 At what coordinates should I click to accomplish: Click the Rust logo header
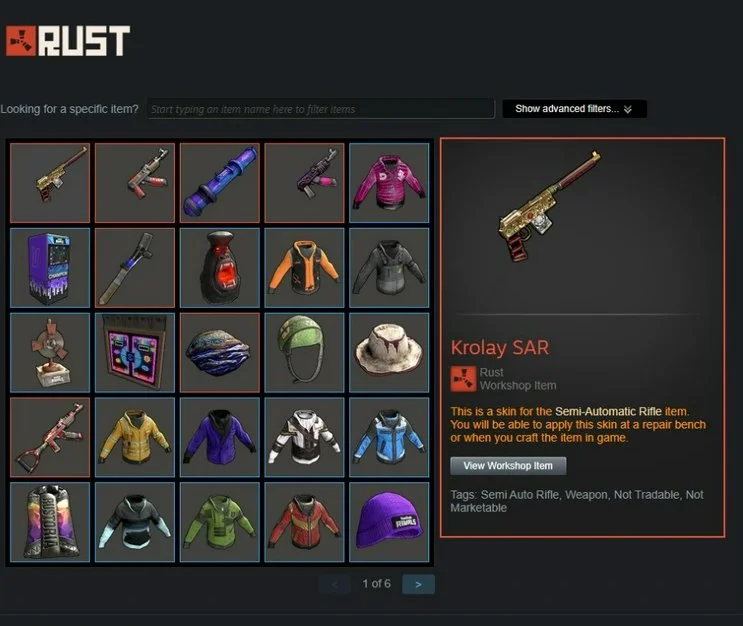[x=67, y=41]
